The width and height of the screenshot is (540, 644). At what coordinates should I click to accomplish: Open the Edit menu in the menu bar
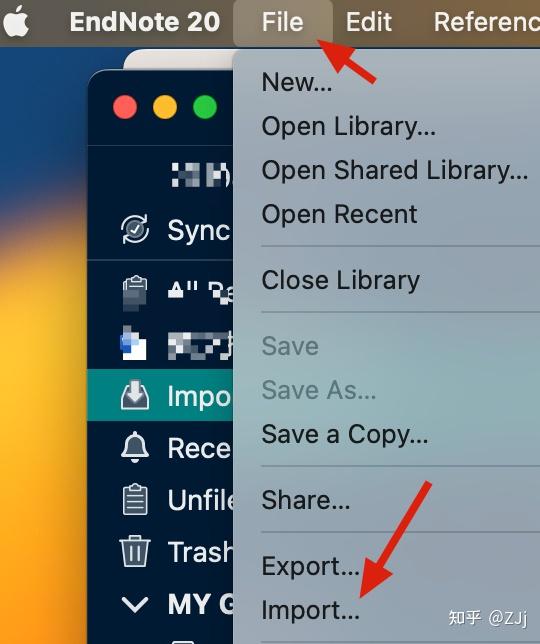tap(369, 22)
